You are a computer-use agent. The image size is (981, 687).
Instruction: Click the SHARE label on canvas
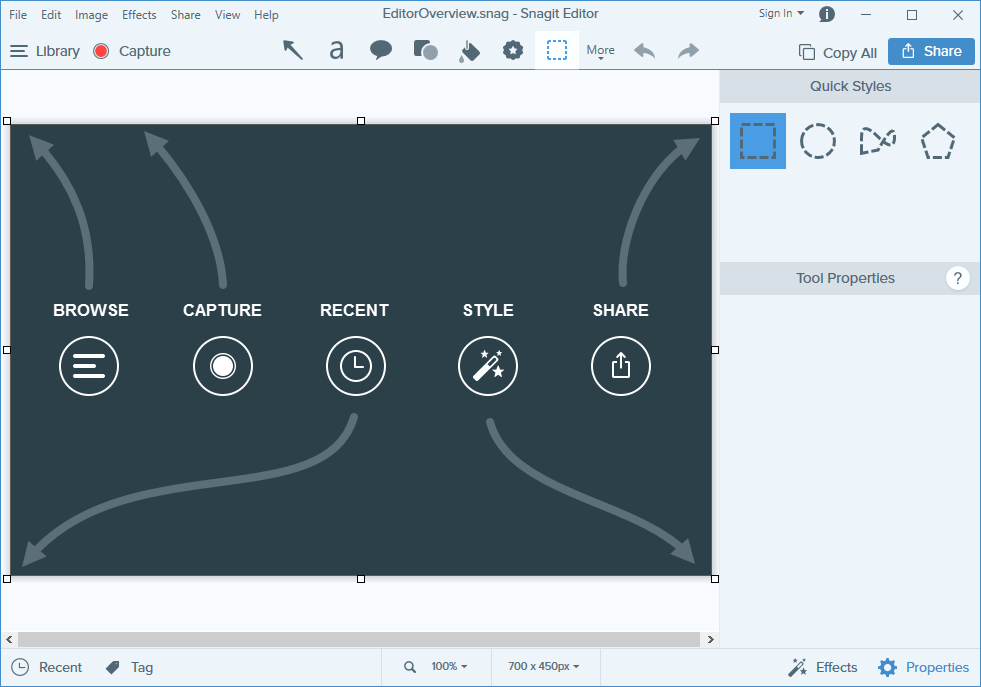click(621, 310)
